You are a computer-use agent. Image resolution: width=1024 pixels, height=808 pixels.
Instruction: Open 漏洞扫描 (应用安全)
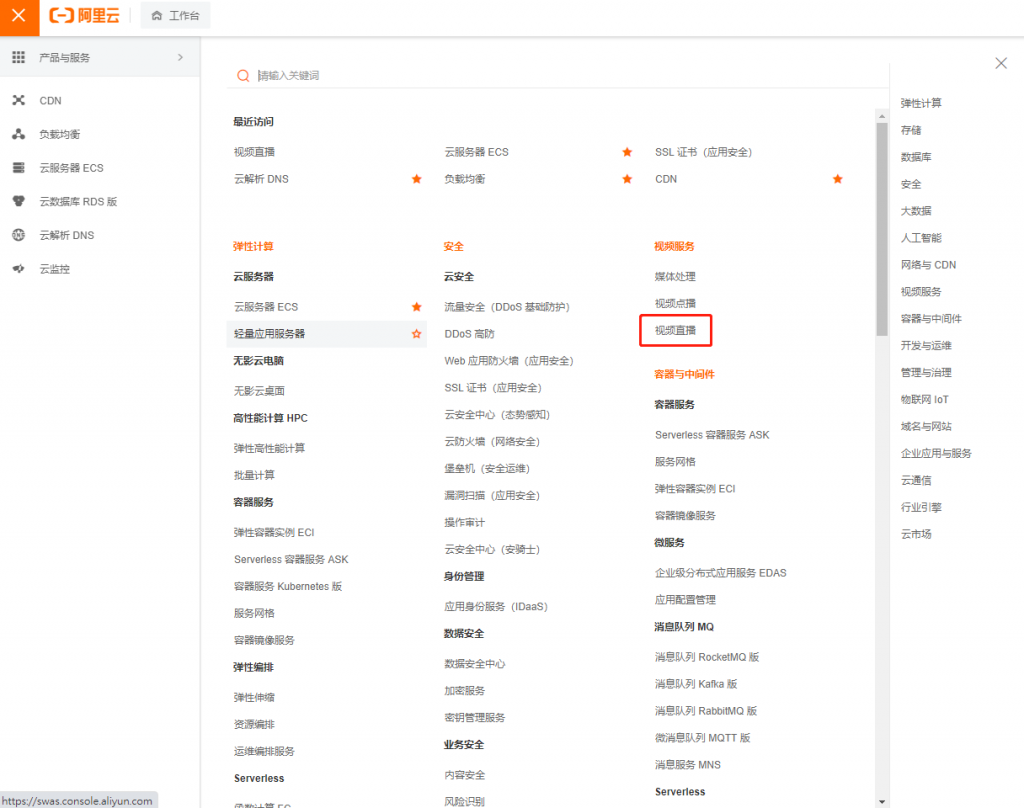492,495
